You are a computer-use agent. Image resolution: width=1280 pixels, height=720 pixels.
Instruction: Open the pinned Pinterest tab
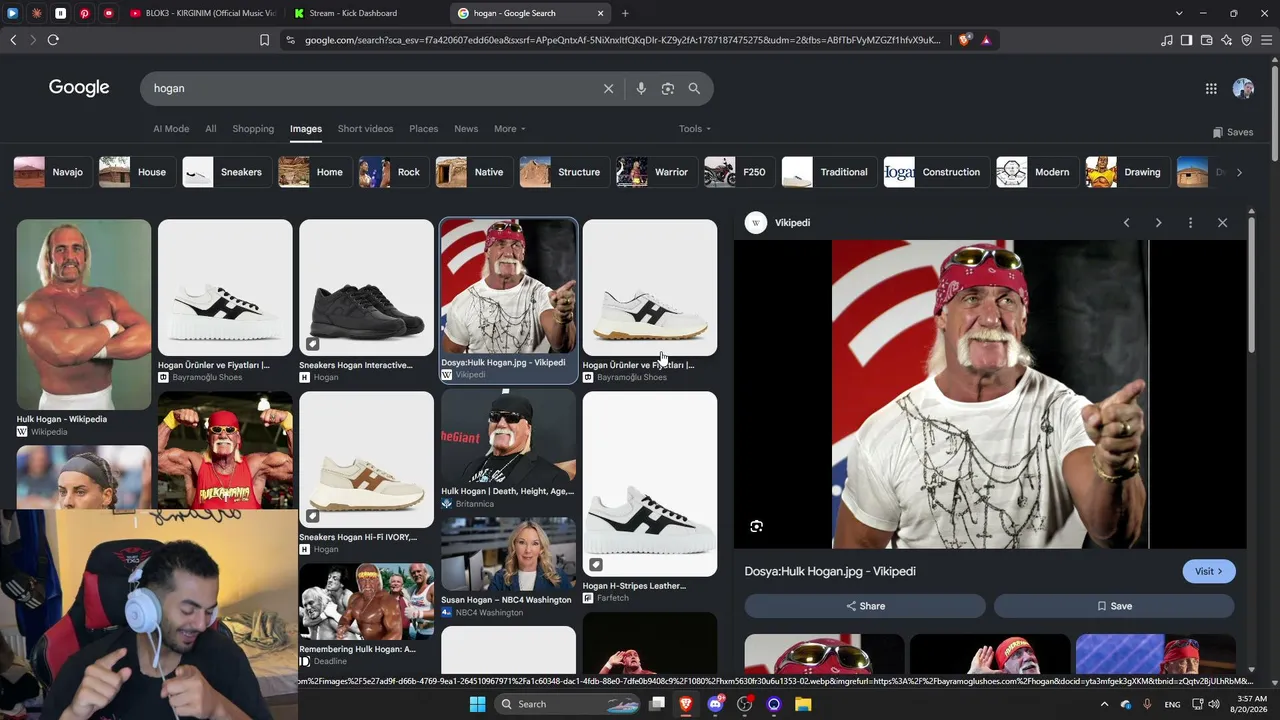pos(84,13)
